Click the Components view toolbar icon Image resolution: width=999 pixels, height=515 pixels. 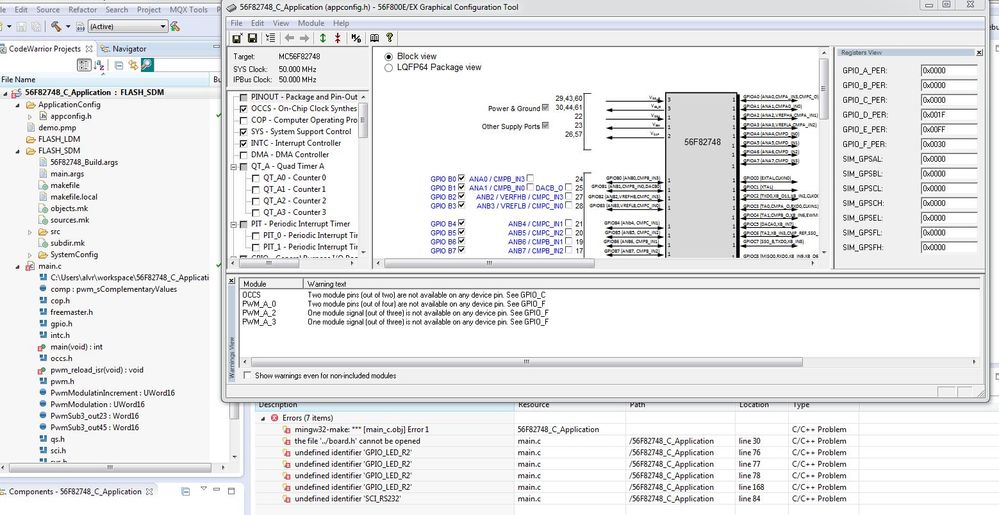[x=185, y=491]
